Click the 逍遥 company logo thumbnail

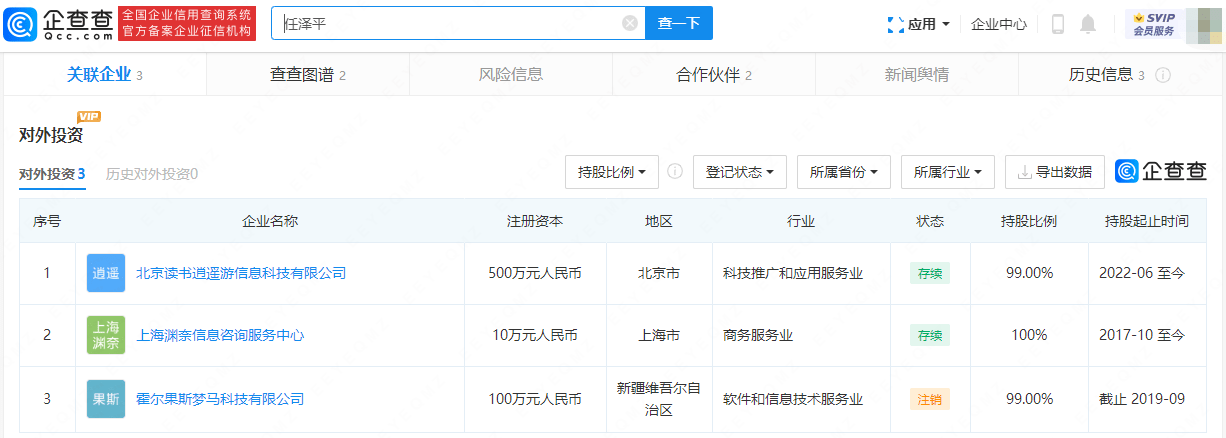(x=106, y=273)
